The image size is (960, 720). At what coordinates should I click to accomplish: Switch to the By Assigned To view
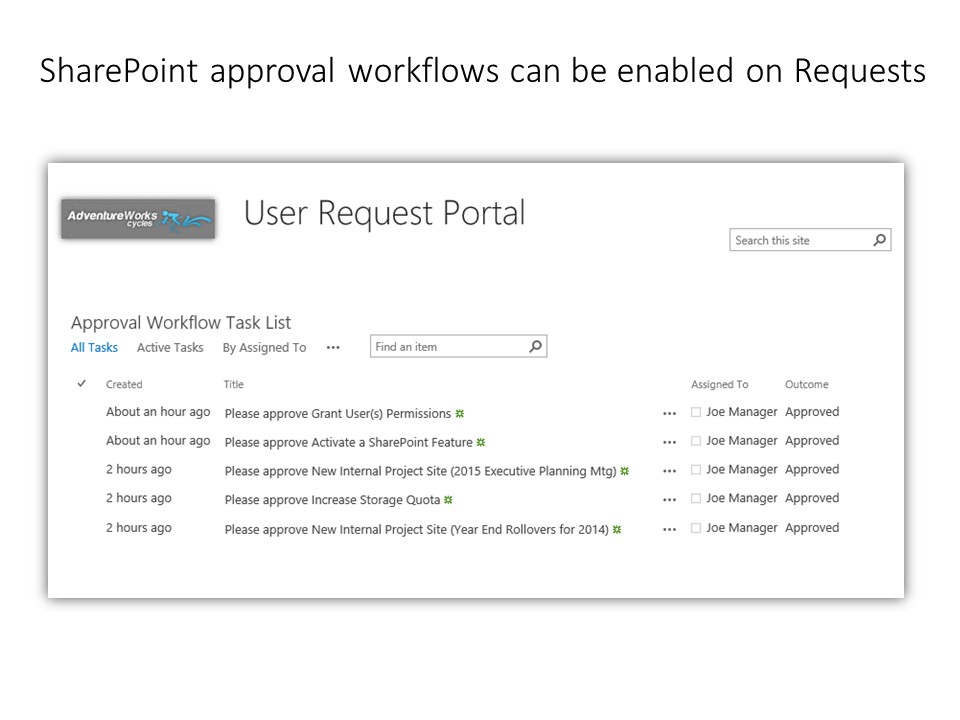264,347
